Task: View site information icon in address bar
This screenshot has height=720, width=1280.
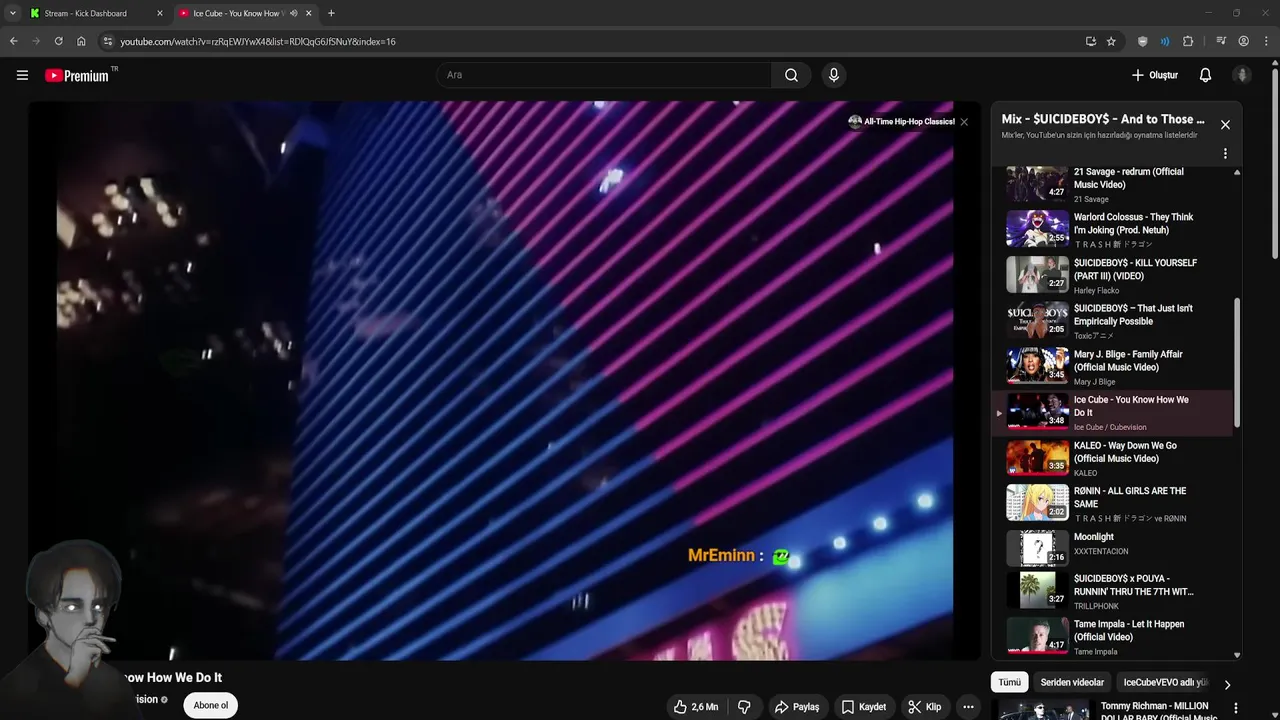Action: [108, 41]
